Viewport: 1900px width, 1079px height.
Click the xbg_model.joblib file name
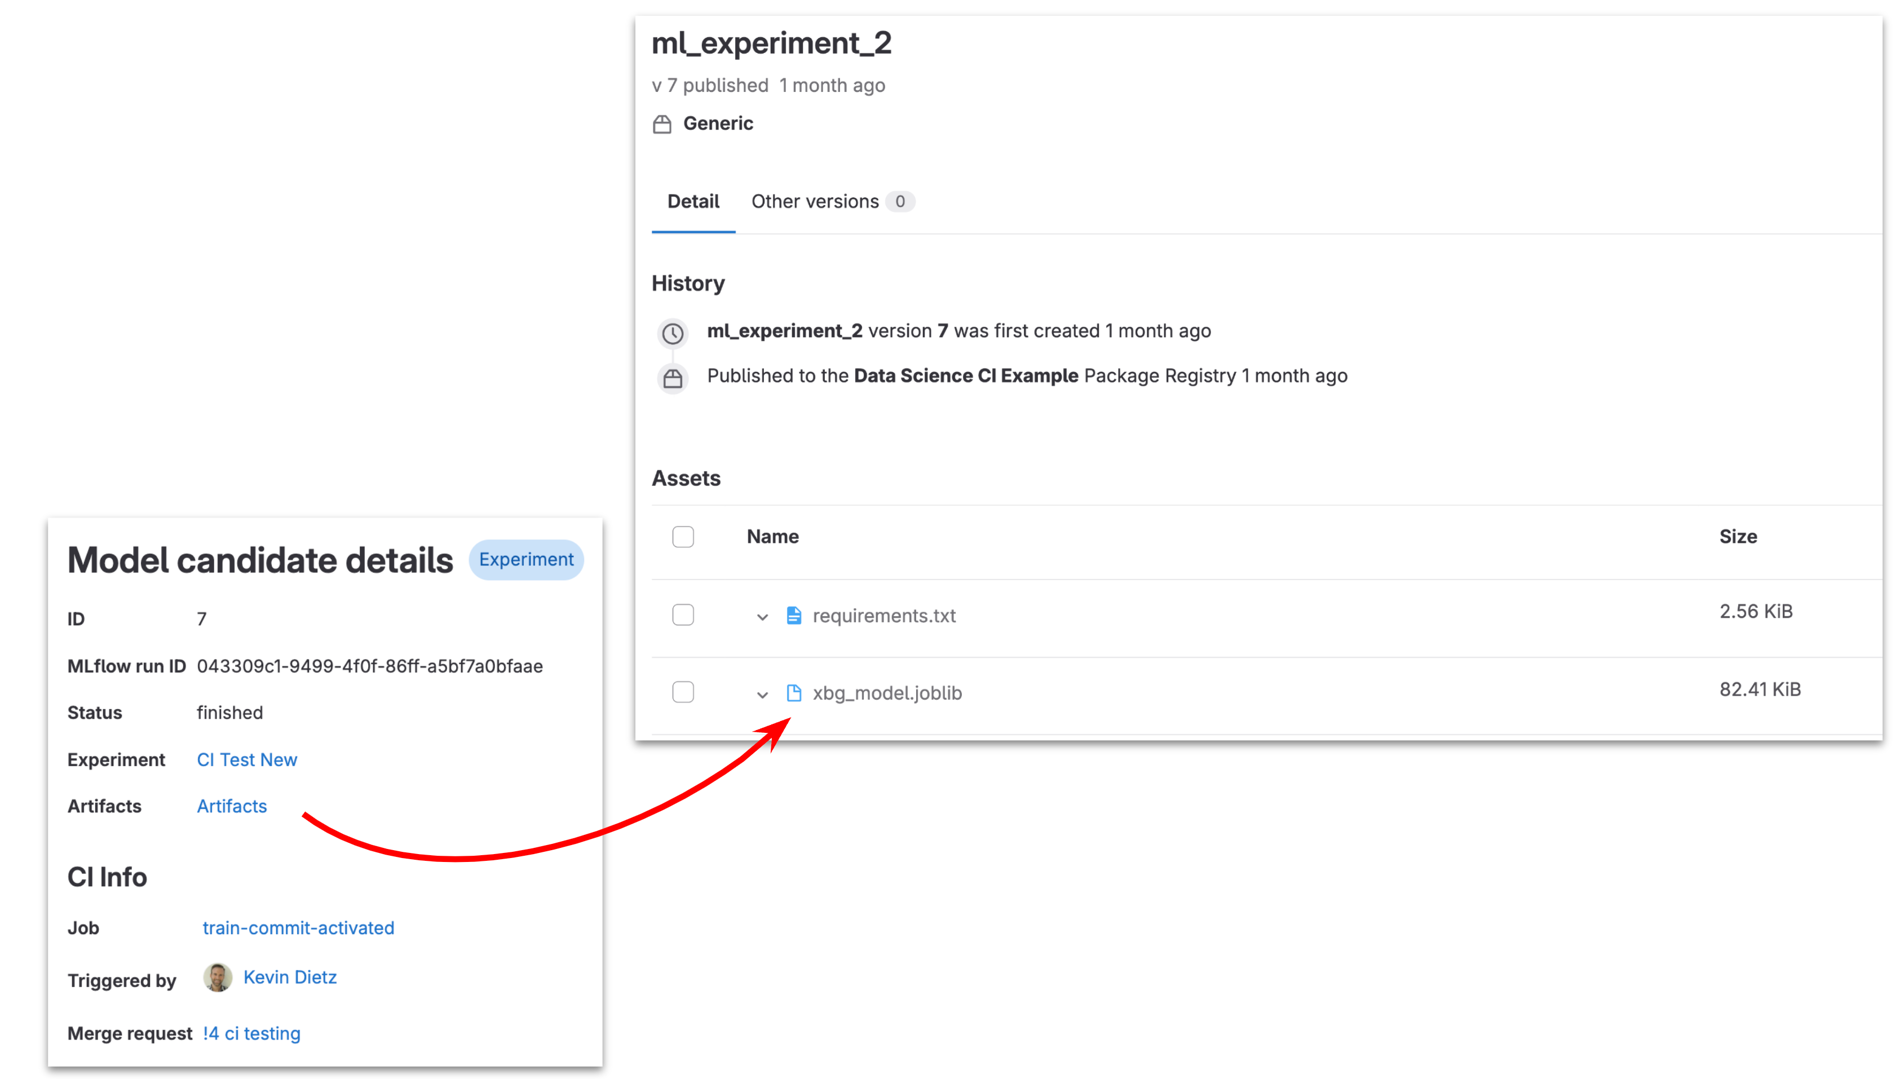887,693
